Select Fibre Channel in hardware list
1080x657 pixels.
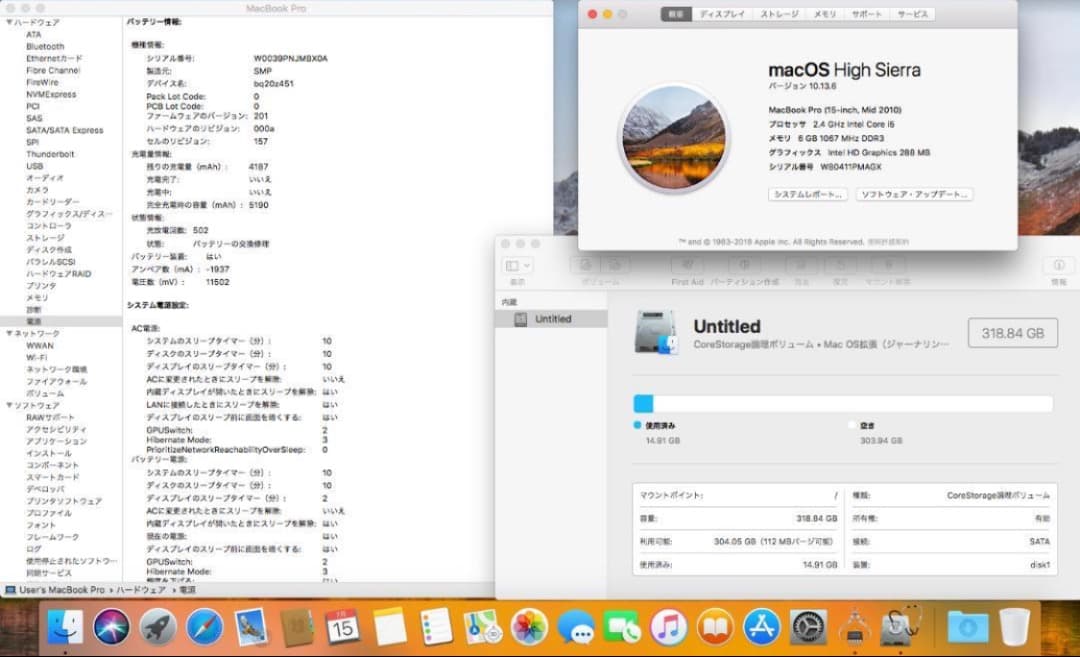pos(53,70)
